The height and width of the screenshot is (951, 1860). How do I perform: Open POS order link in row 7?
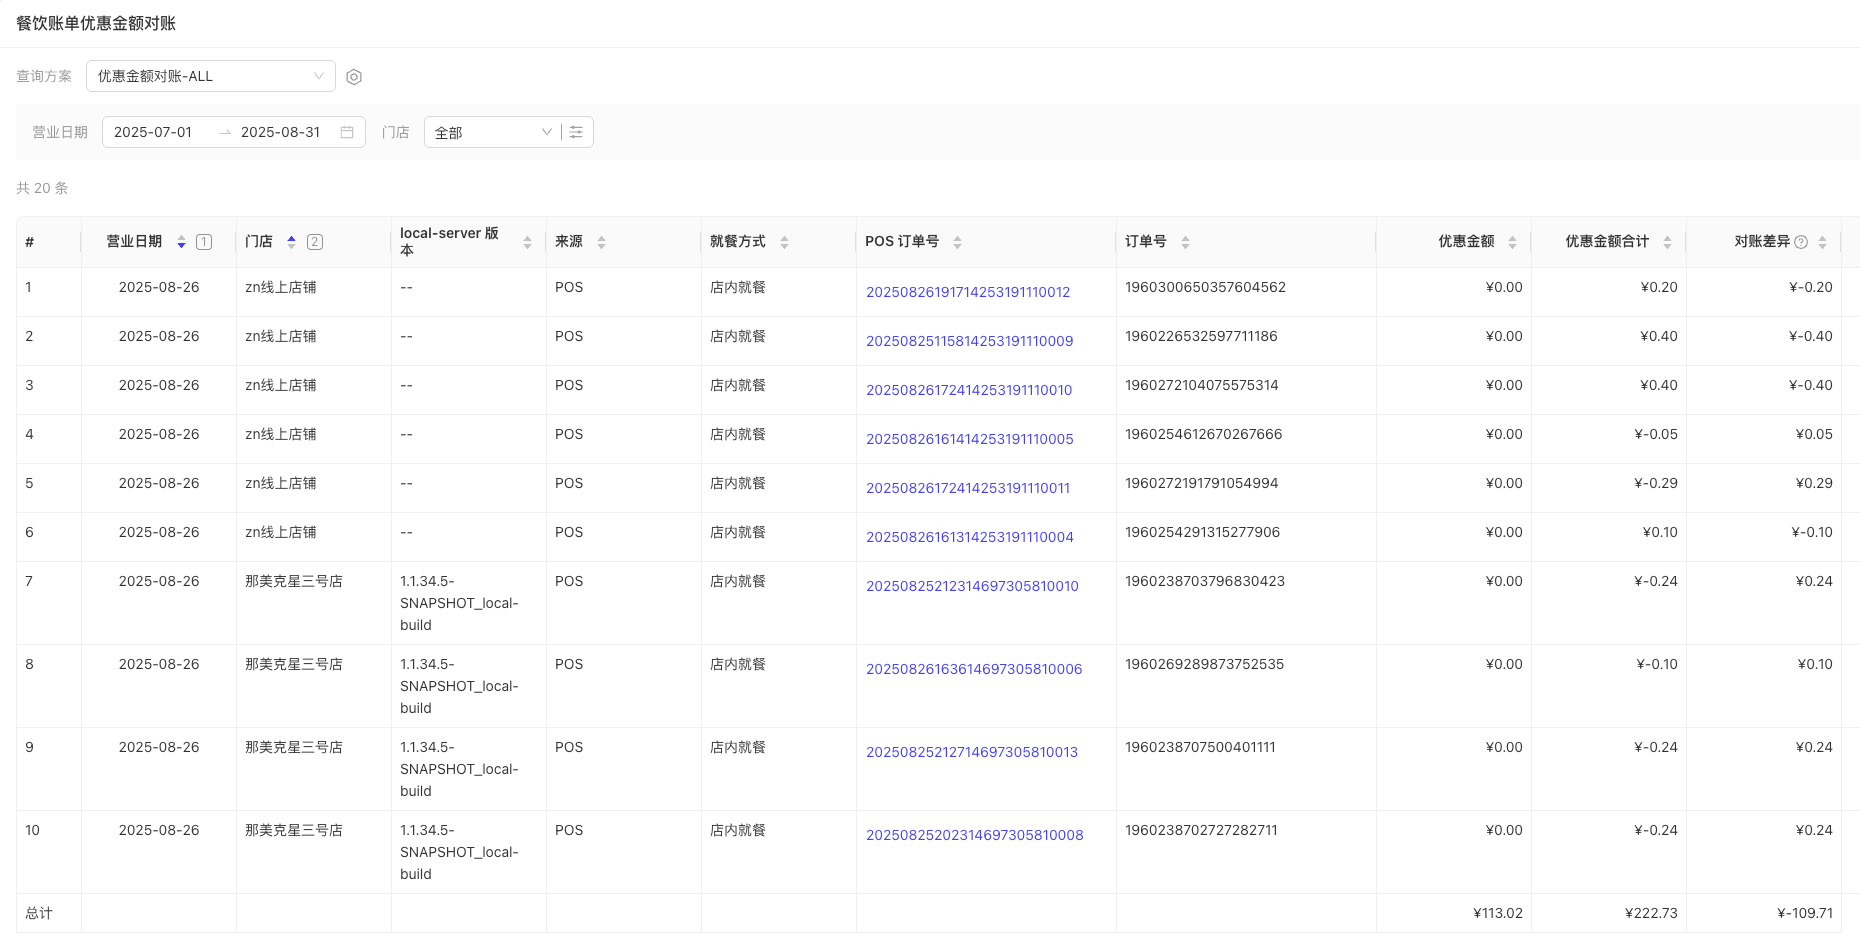972,586
